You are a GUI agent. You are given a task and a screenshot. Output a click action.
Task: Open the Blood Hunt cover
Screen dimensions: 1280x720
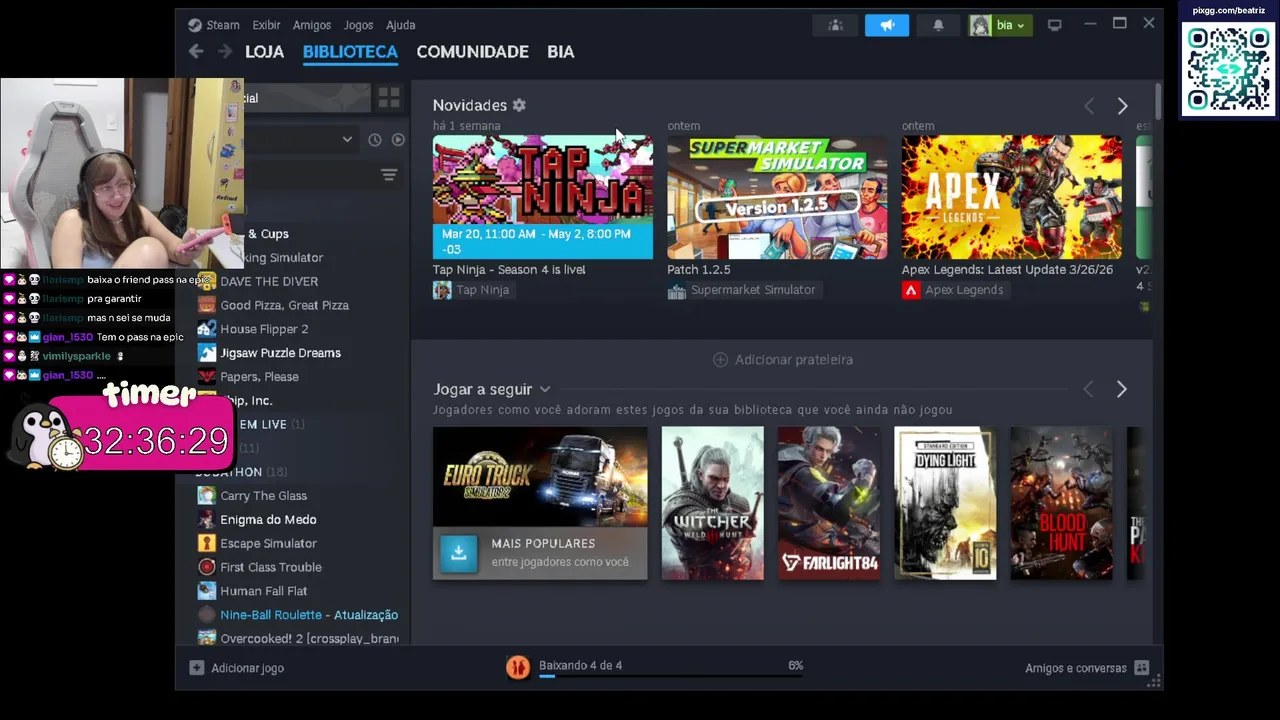(x=1061, y=503)
